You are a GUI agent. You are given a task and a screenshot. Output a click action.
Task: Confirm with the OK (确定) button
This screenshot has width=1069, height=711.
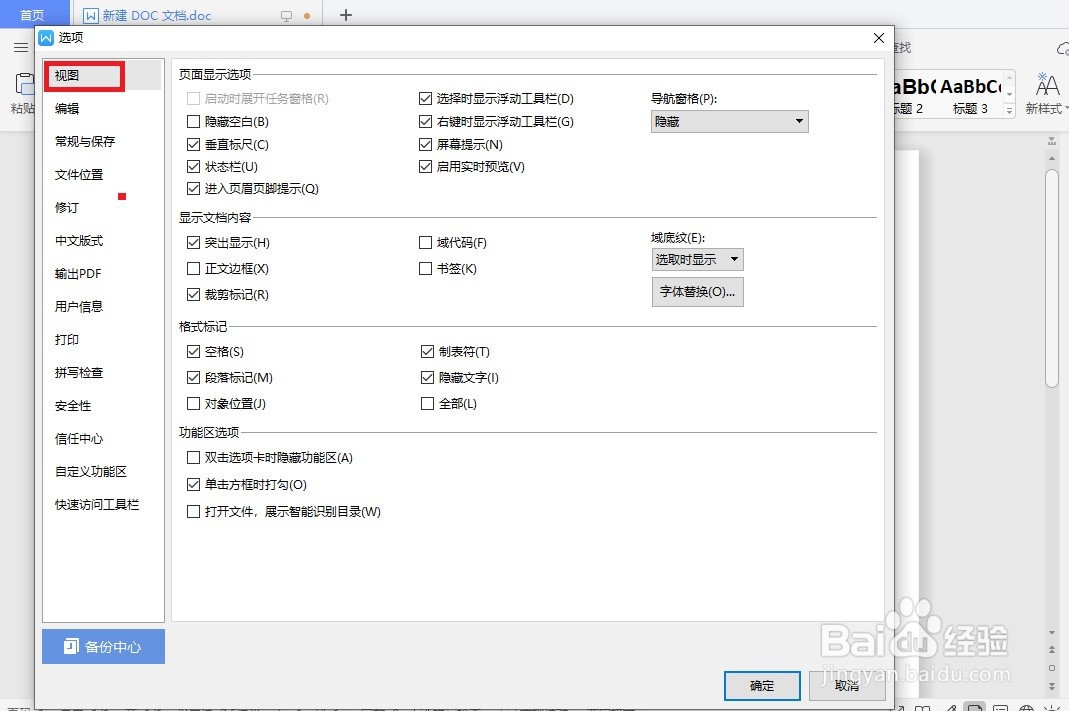[x=762, y=686]
